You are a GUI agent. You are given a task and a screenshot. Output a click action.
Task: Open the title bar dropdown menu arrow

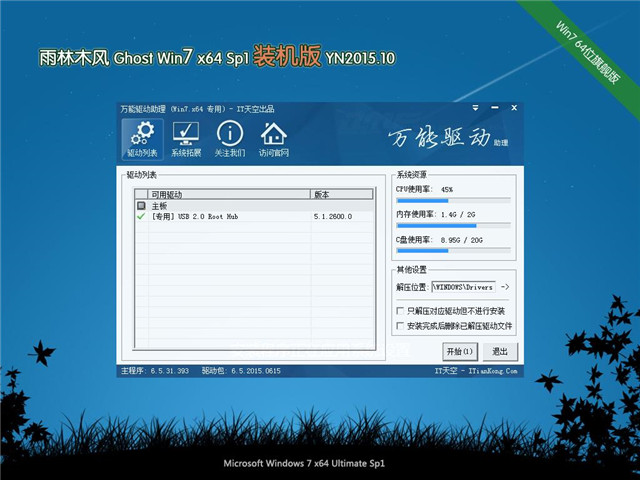[x=475, y=108]
